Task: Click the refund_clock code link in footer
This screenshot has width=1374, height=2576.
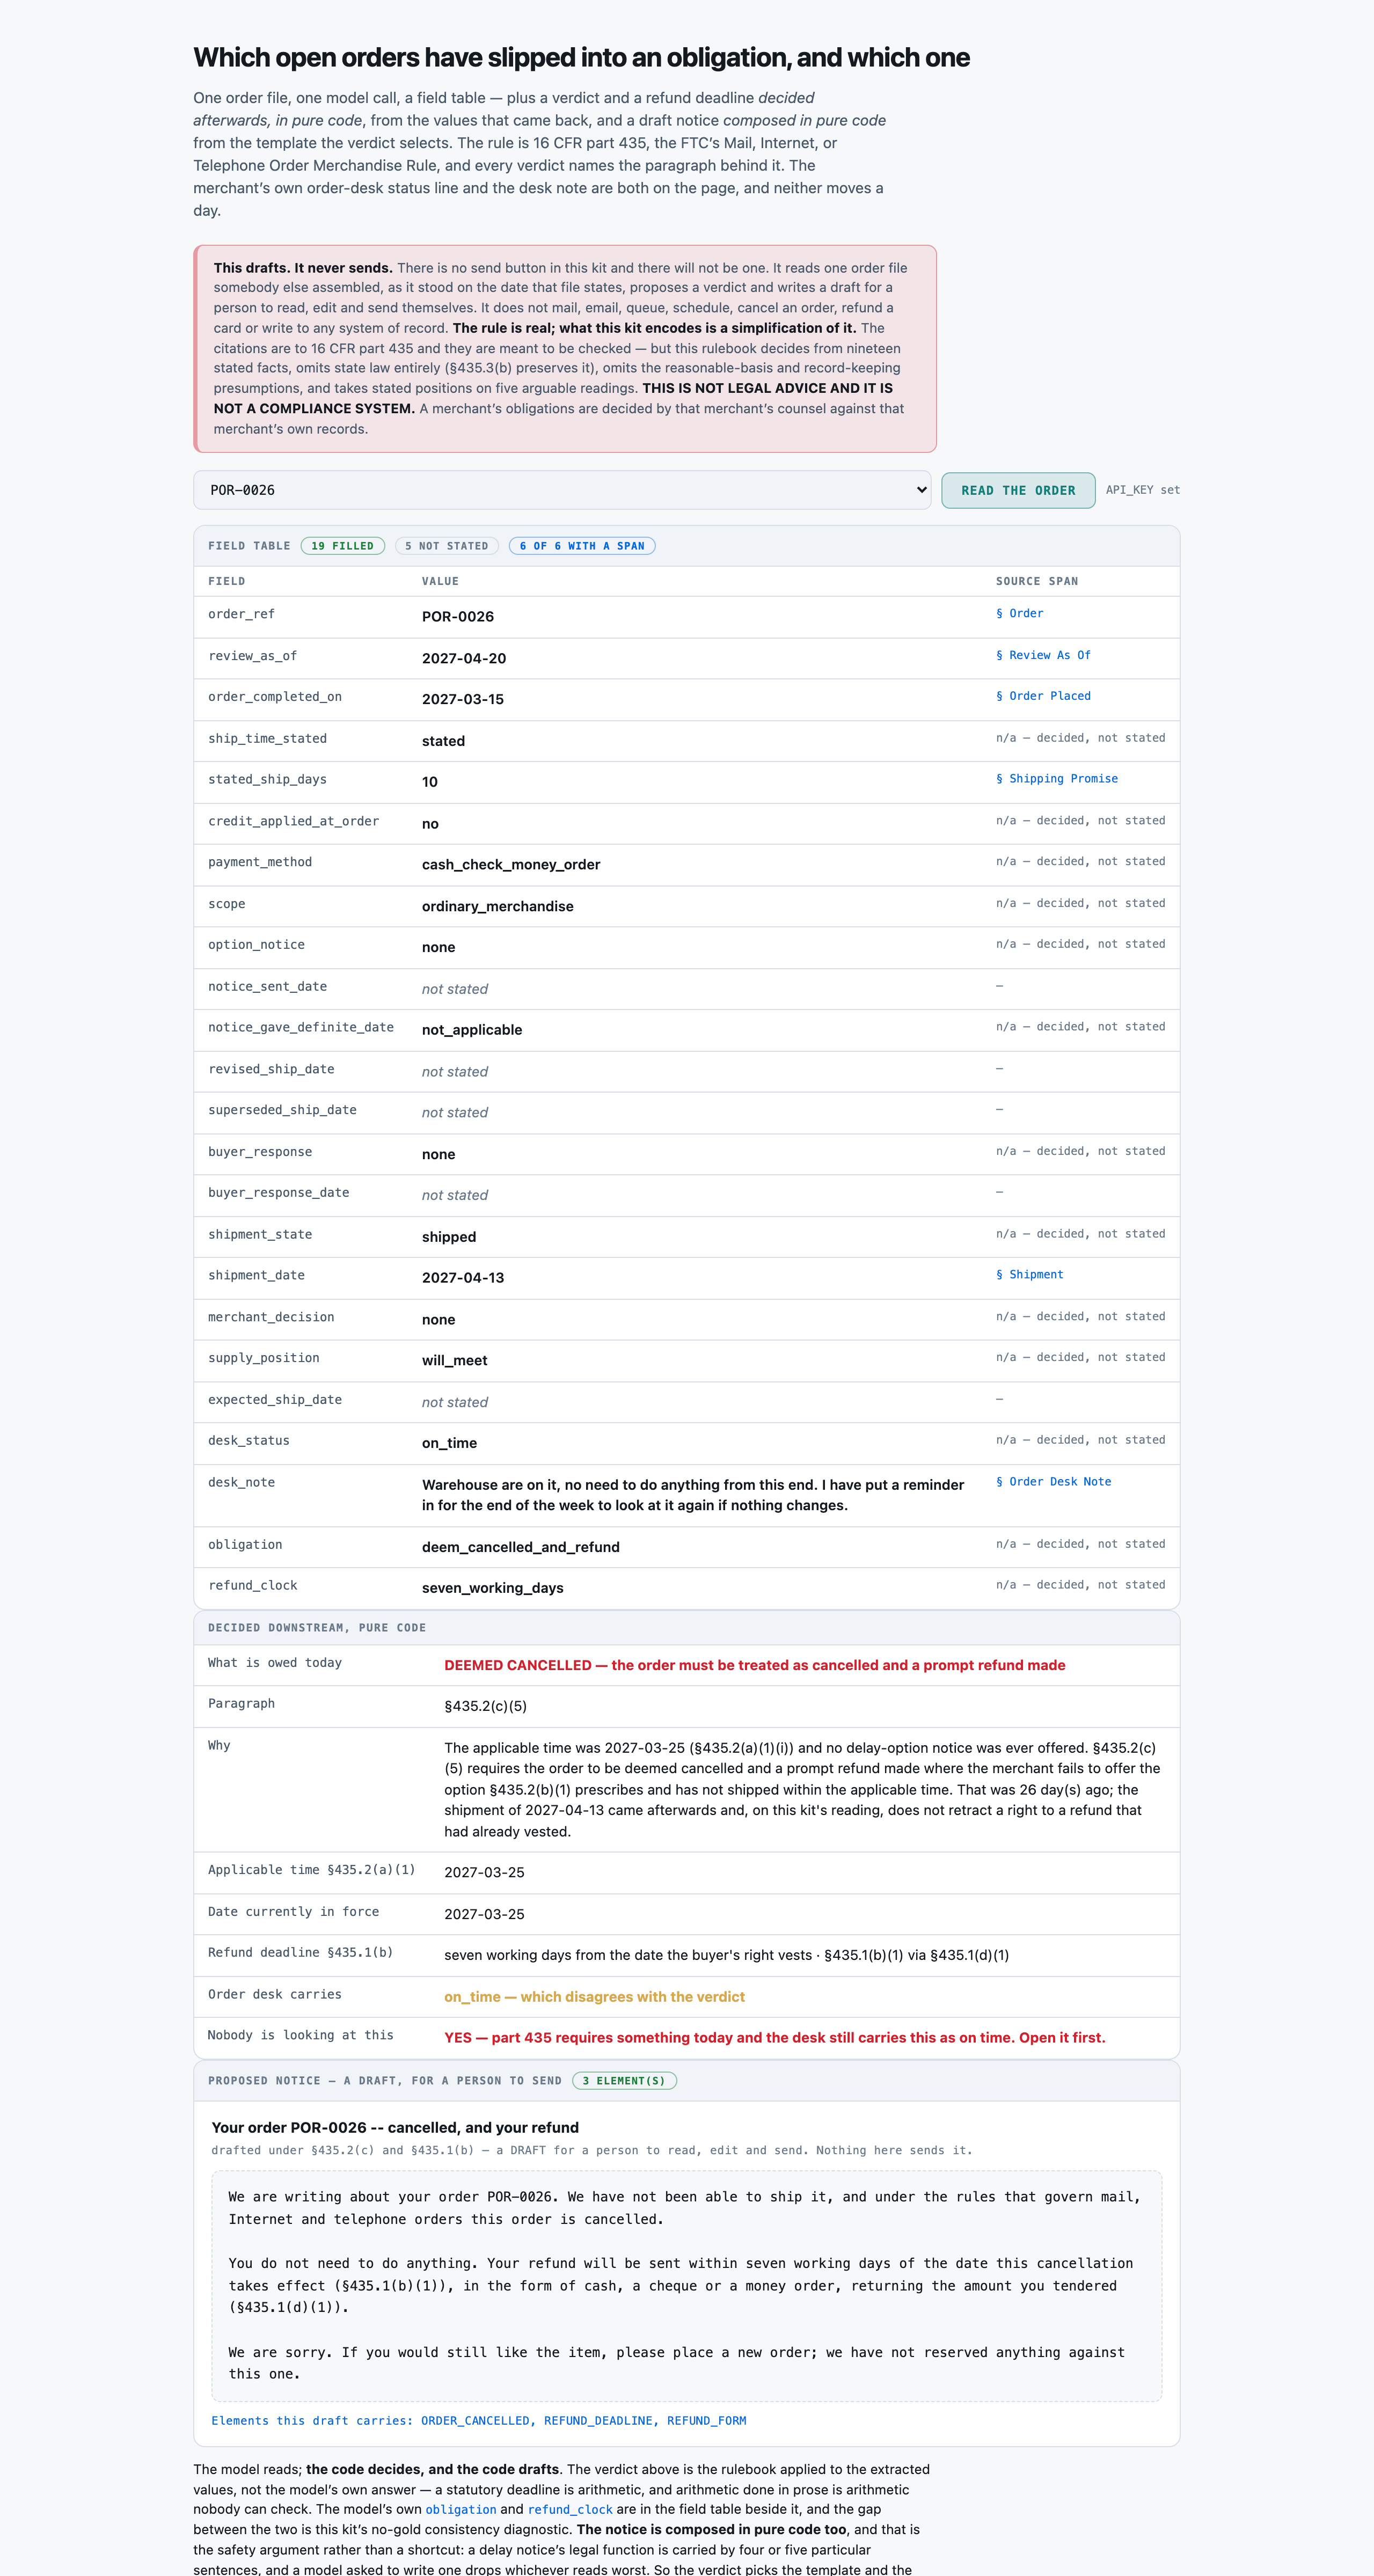Action: (570, 2509)
